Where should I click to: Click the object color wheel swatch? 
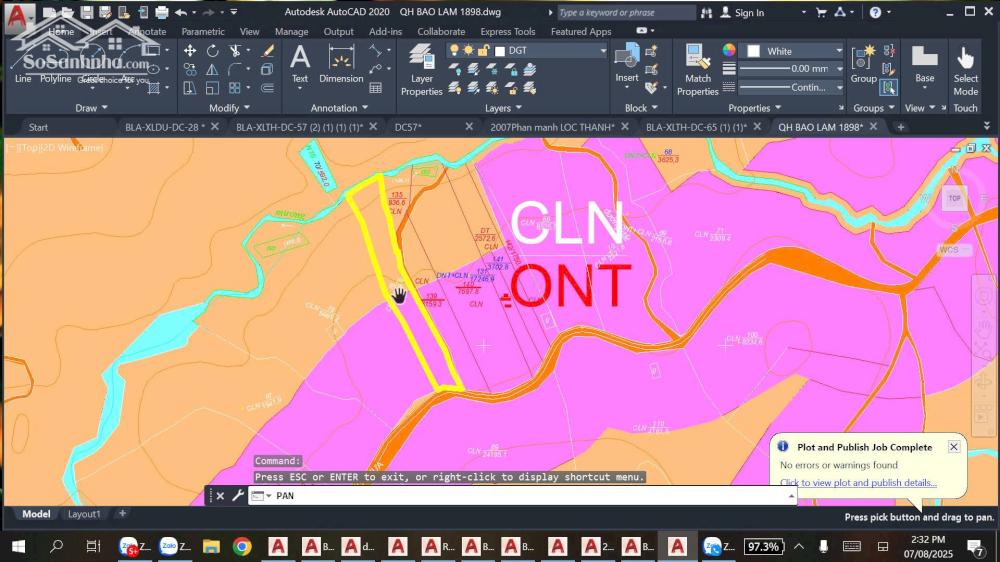point(729,50)
